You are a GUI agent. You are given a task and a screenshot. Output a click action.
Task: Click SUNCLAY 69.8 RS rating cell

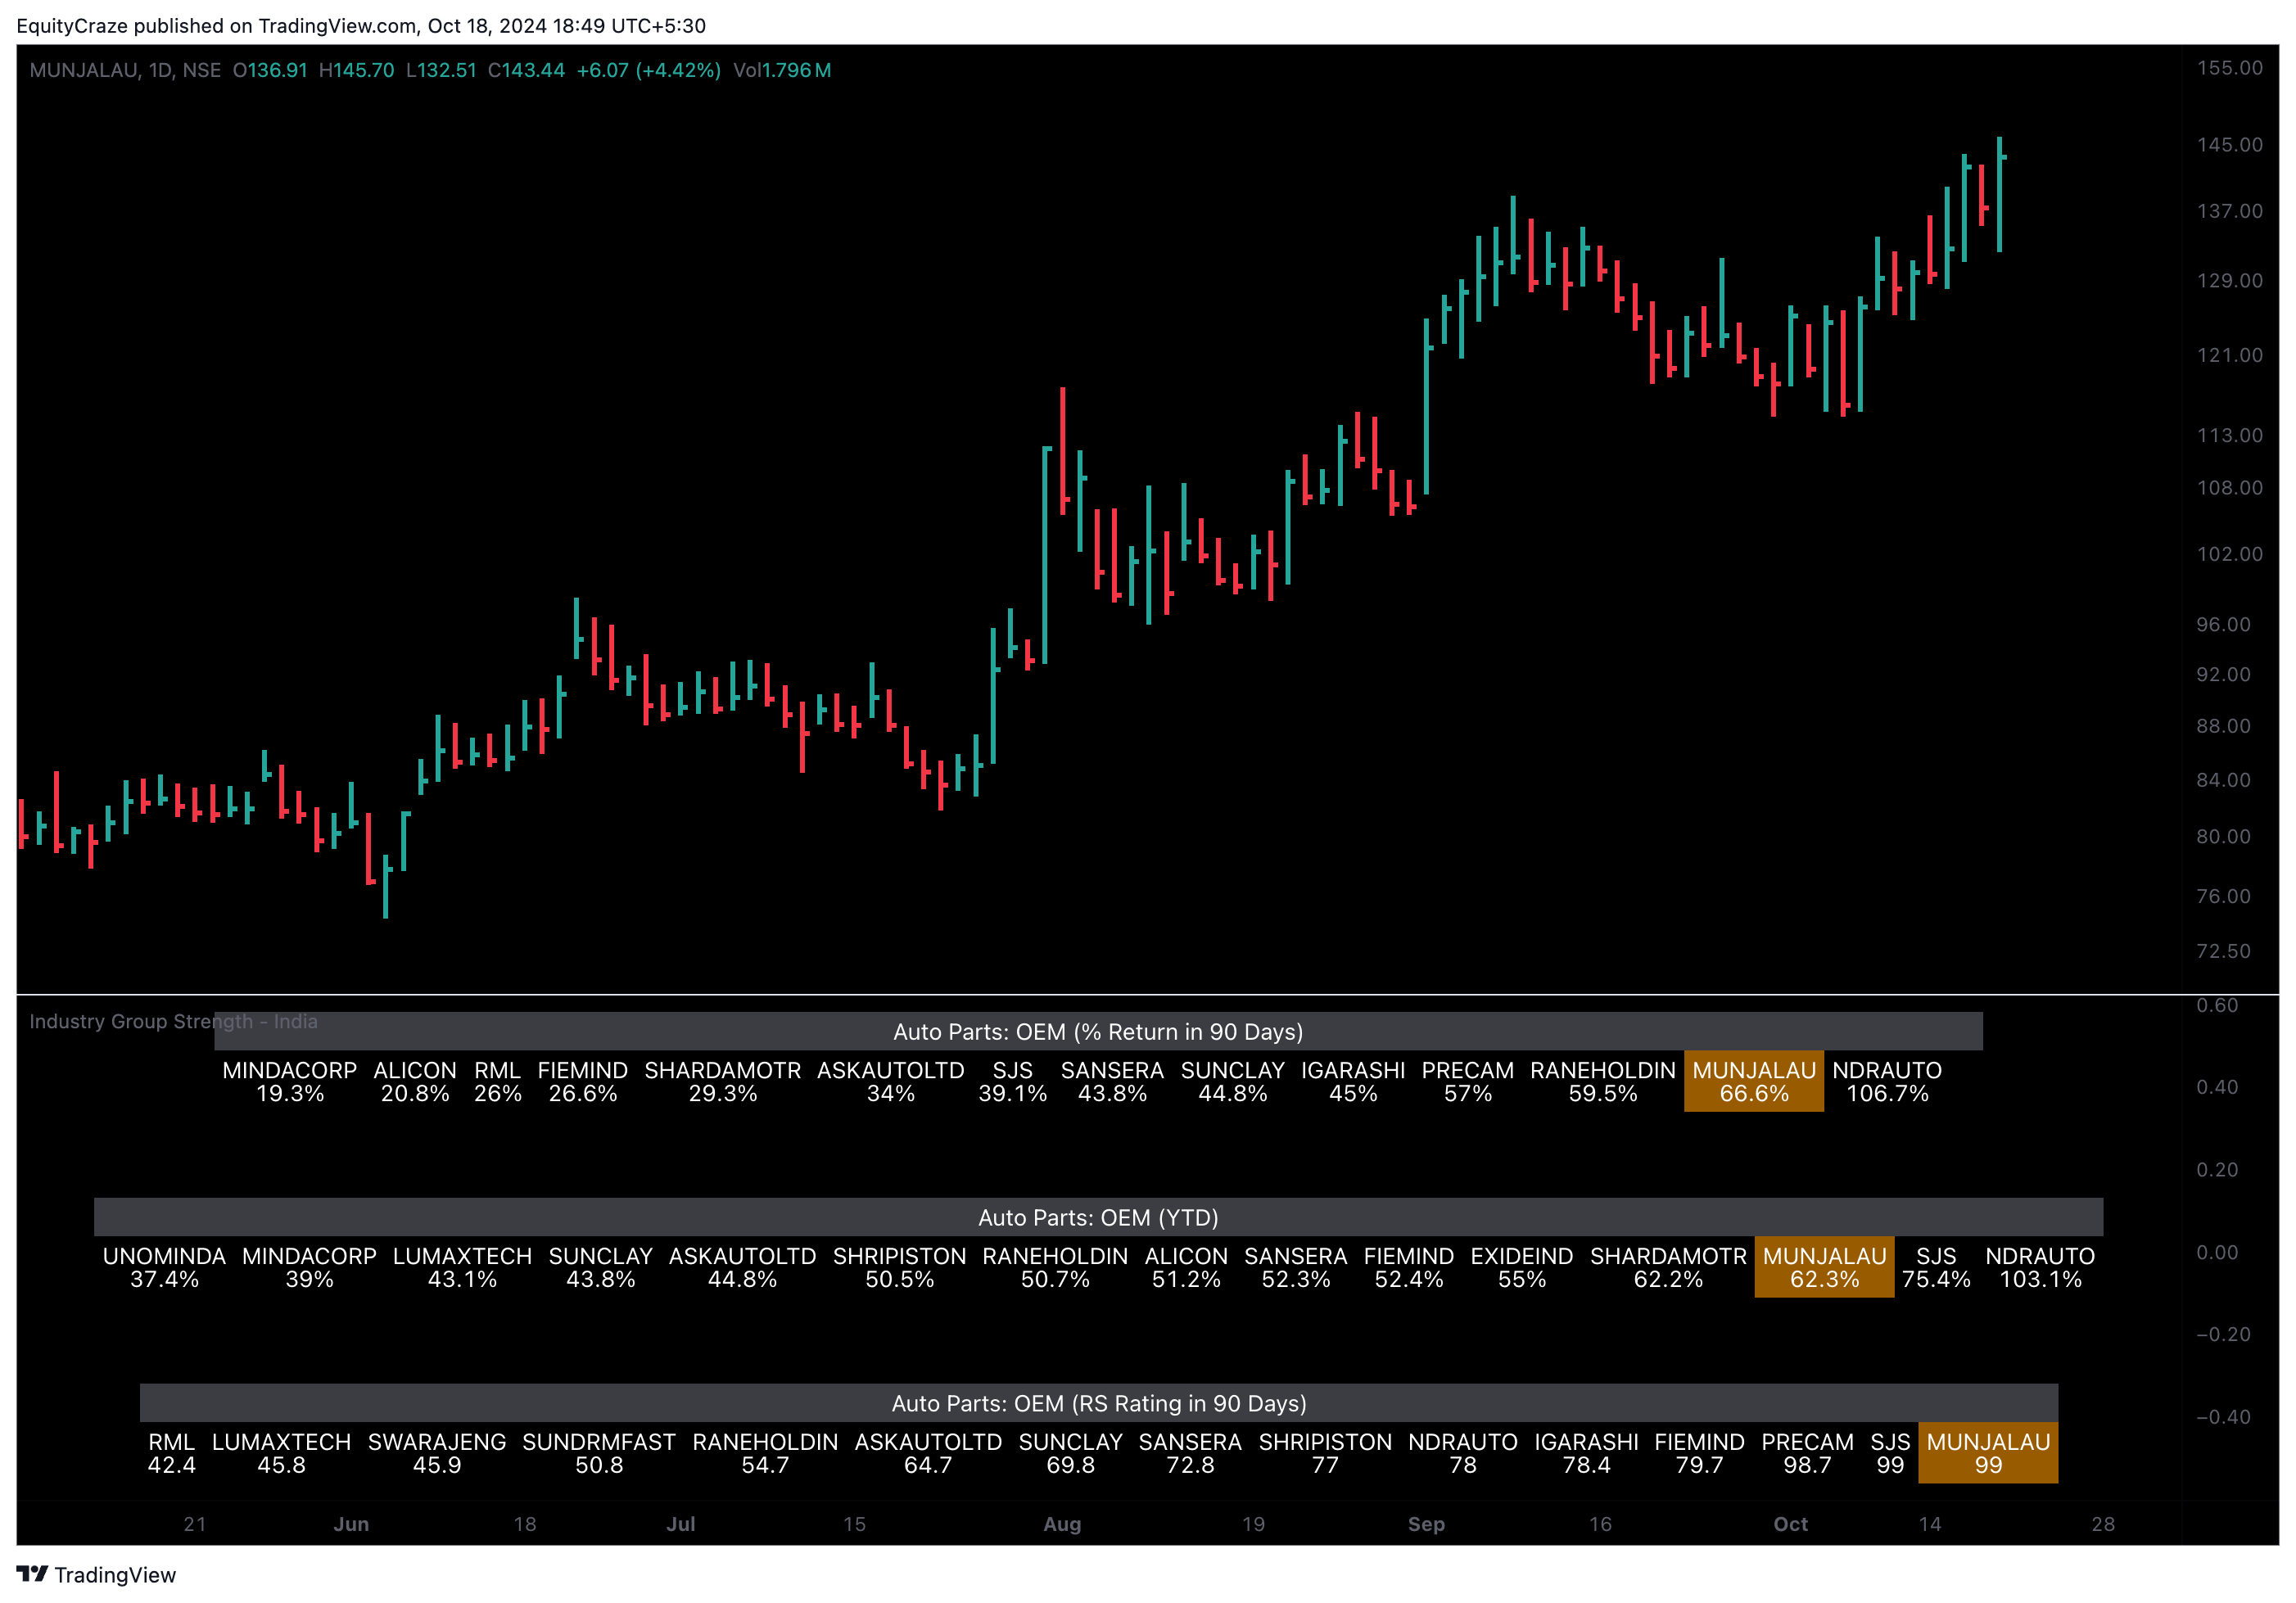coord(1071,1453)
